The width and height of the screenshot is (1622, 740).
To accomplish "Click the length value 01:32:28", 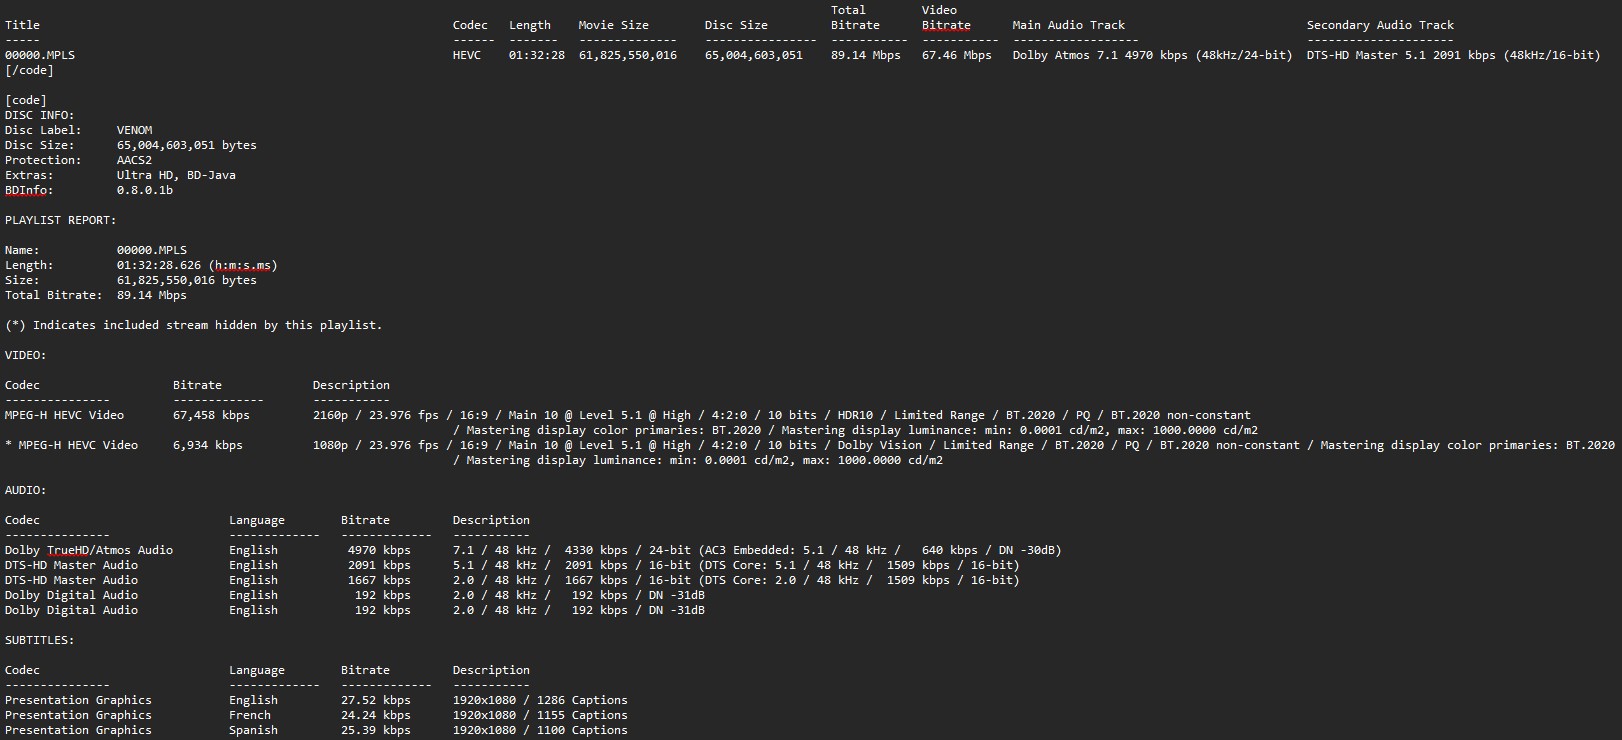I will coord(537,55).
